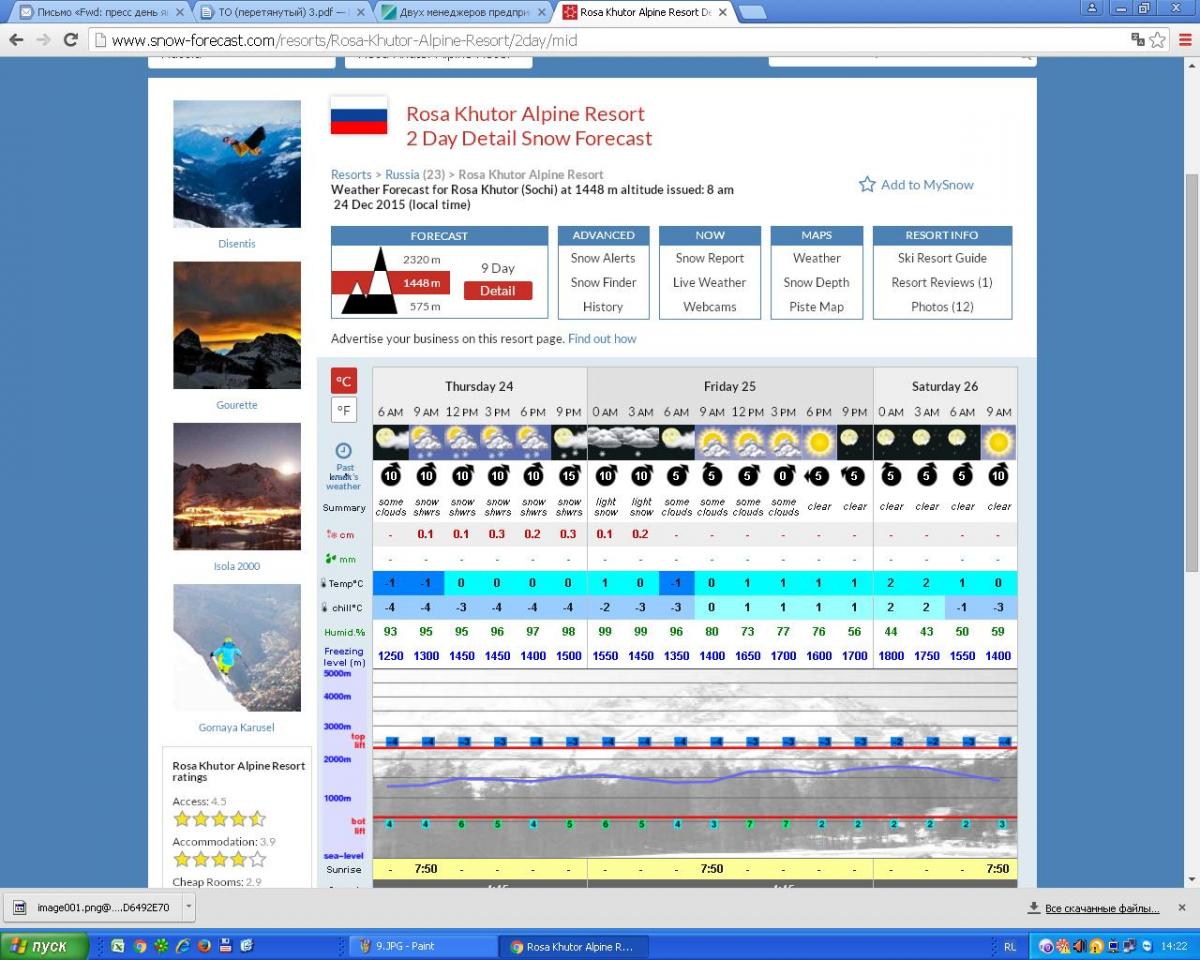View Live Weather
This screenshot has height=960, width=1200.
coord(710,282)
